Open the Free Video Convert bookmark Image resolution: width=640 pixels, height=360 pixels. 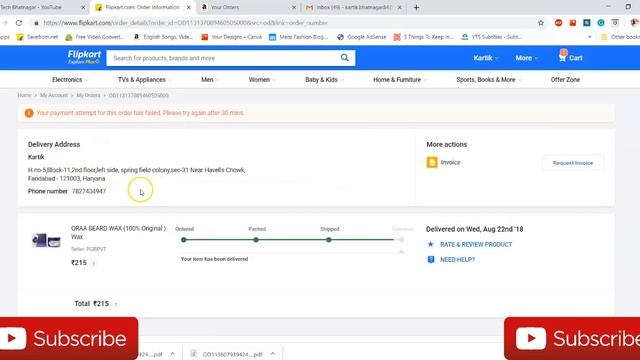95,37
